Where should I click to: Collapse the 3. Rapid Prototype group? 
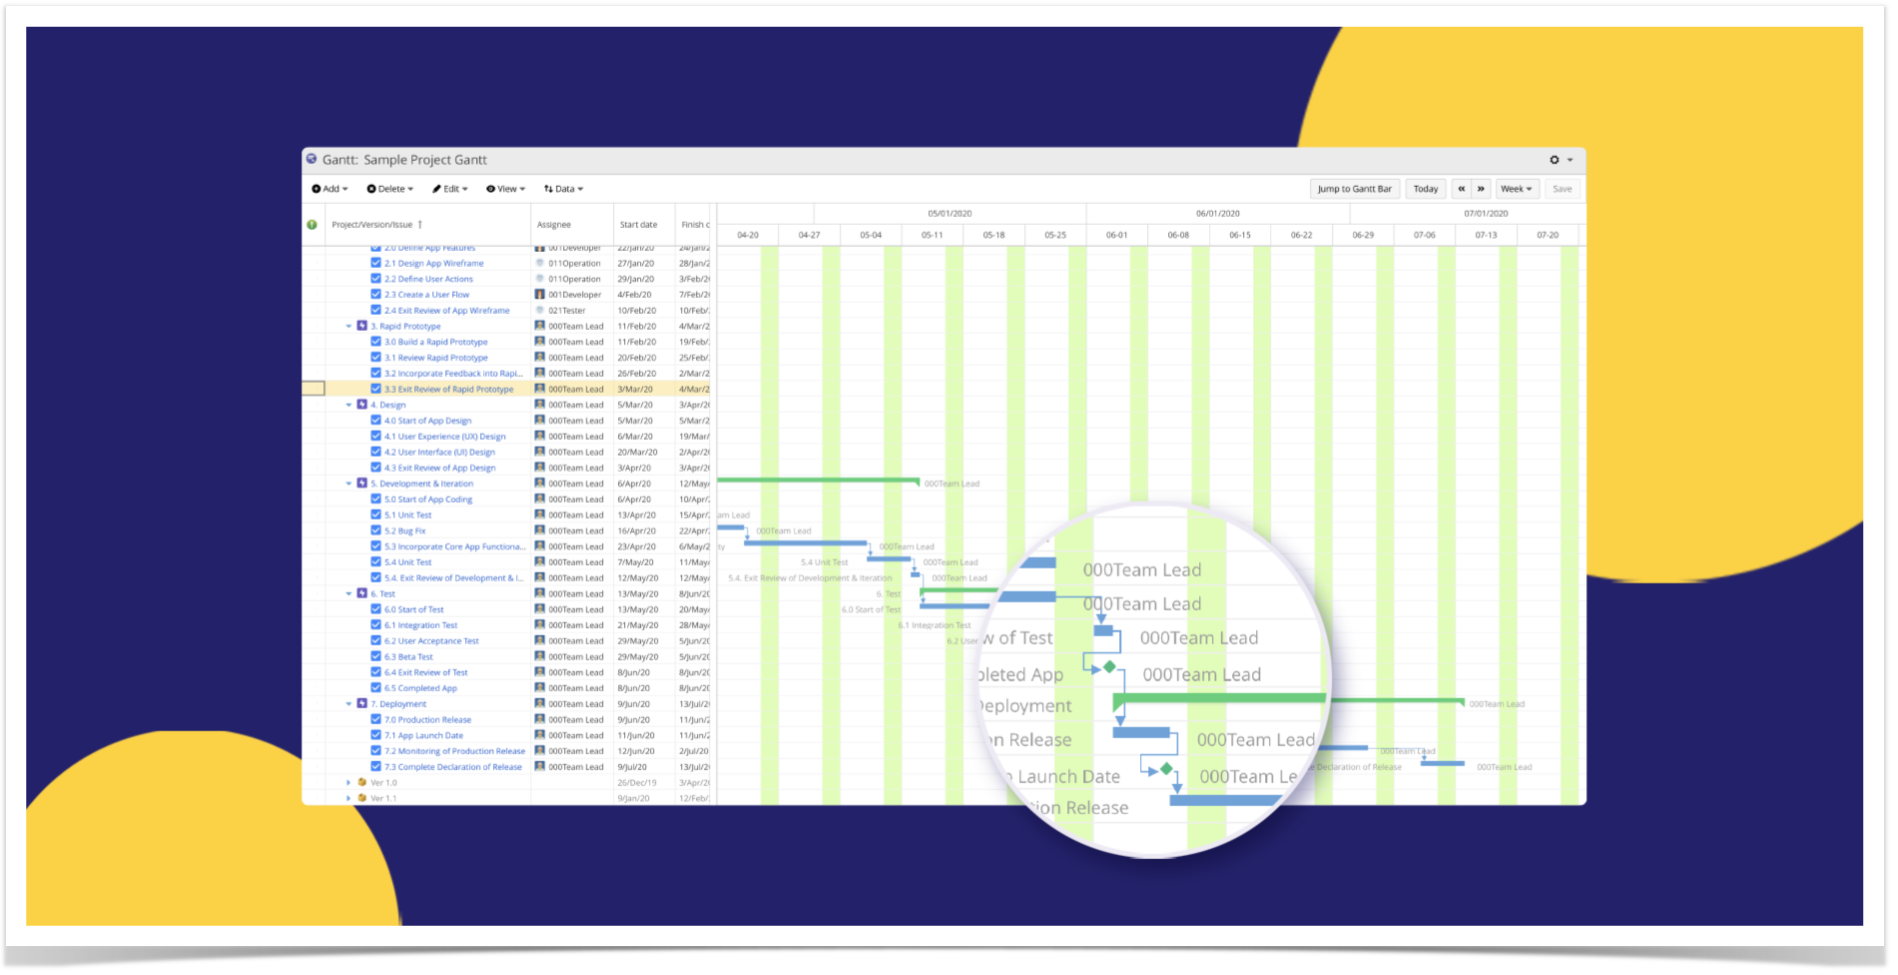[348, 325]
